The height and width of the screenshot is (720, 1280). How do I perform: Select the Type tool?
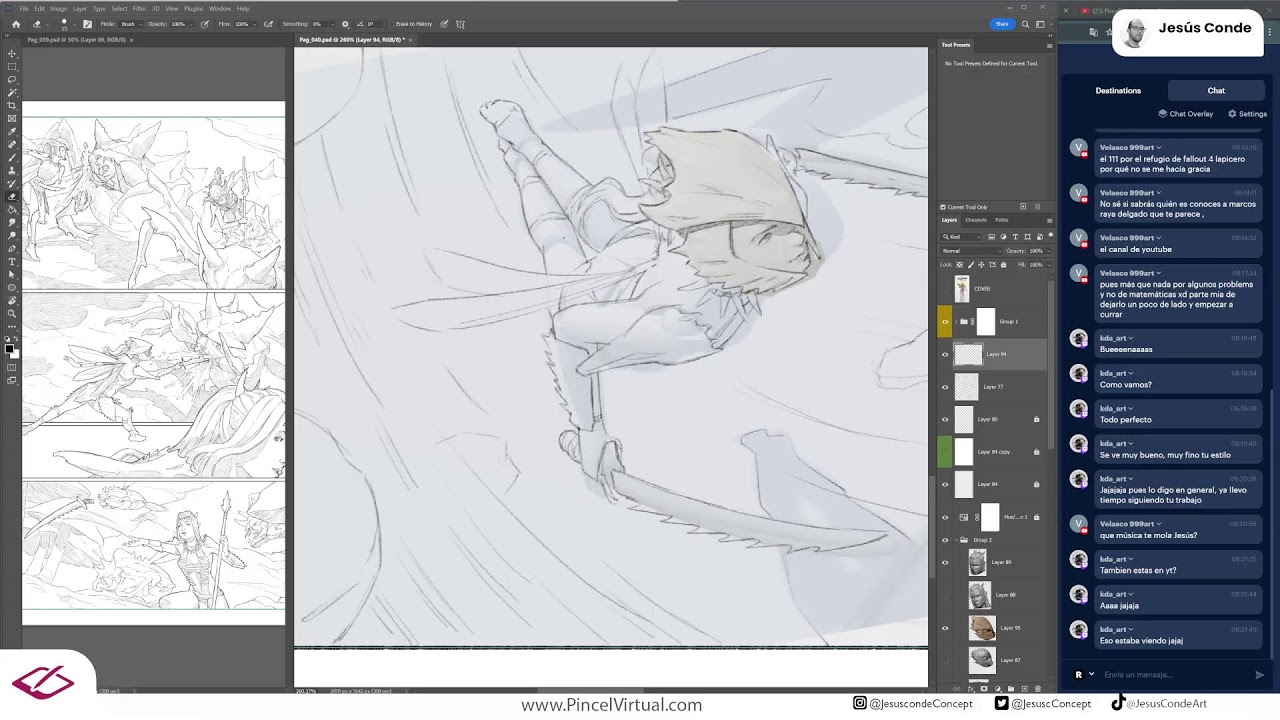[x=12, y=262]
